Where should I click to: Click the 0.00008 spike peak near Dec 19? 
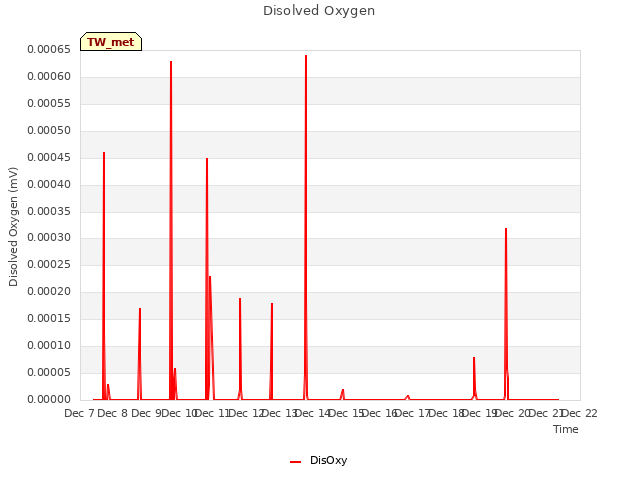pos(474,358)
